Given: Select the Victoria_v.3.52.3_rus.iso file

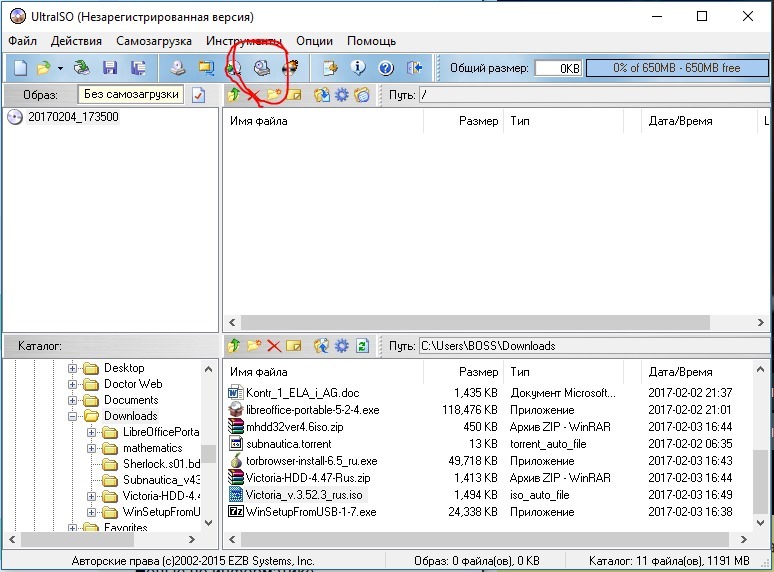Looking at the screenshot, I should [304, 495].
